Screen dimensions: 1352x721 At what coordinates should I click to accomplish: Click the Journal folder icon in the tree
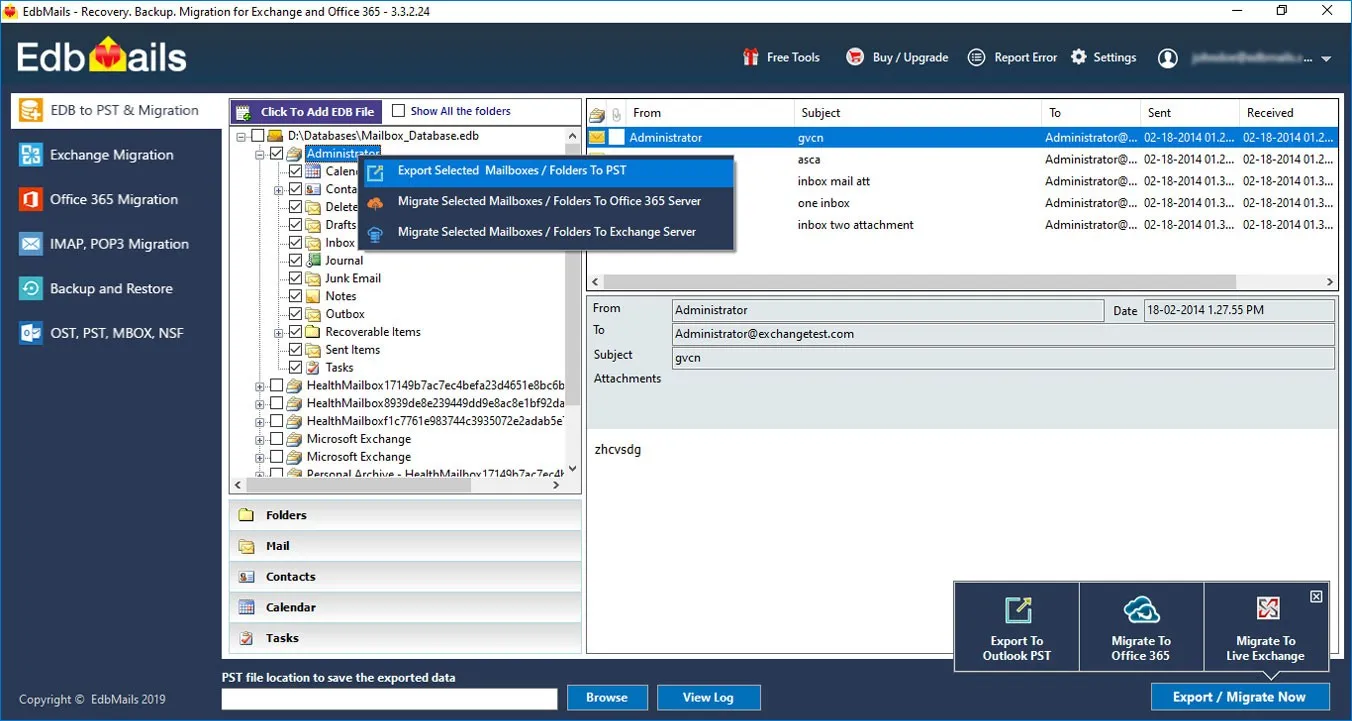click(314, 260)
